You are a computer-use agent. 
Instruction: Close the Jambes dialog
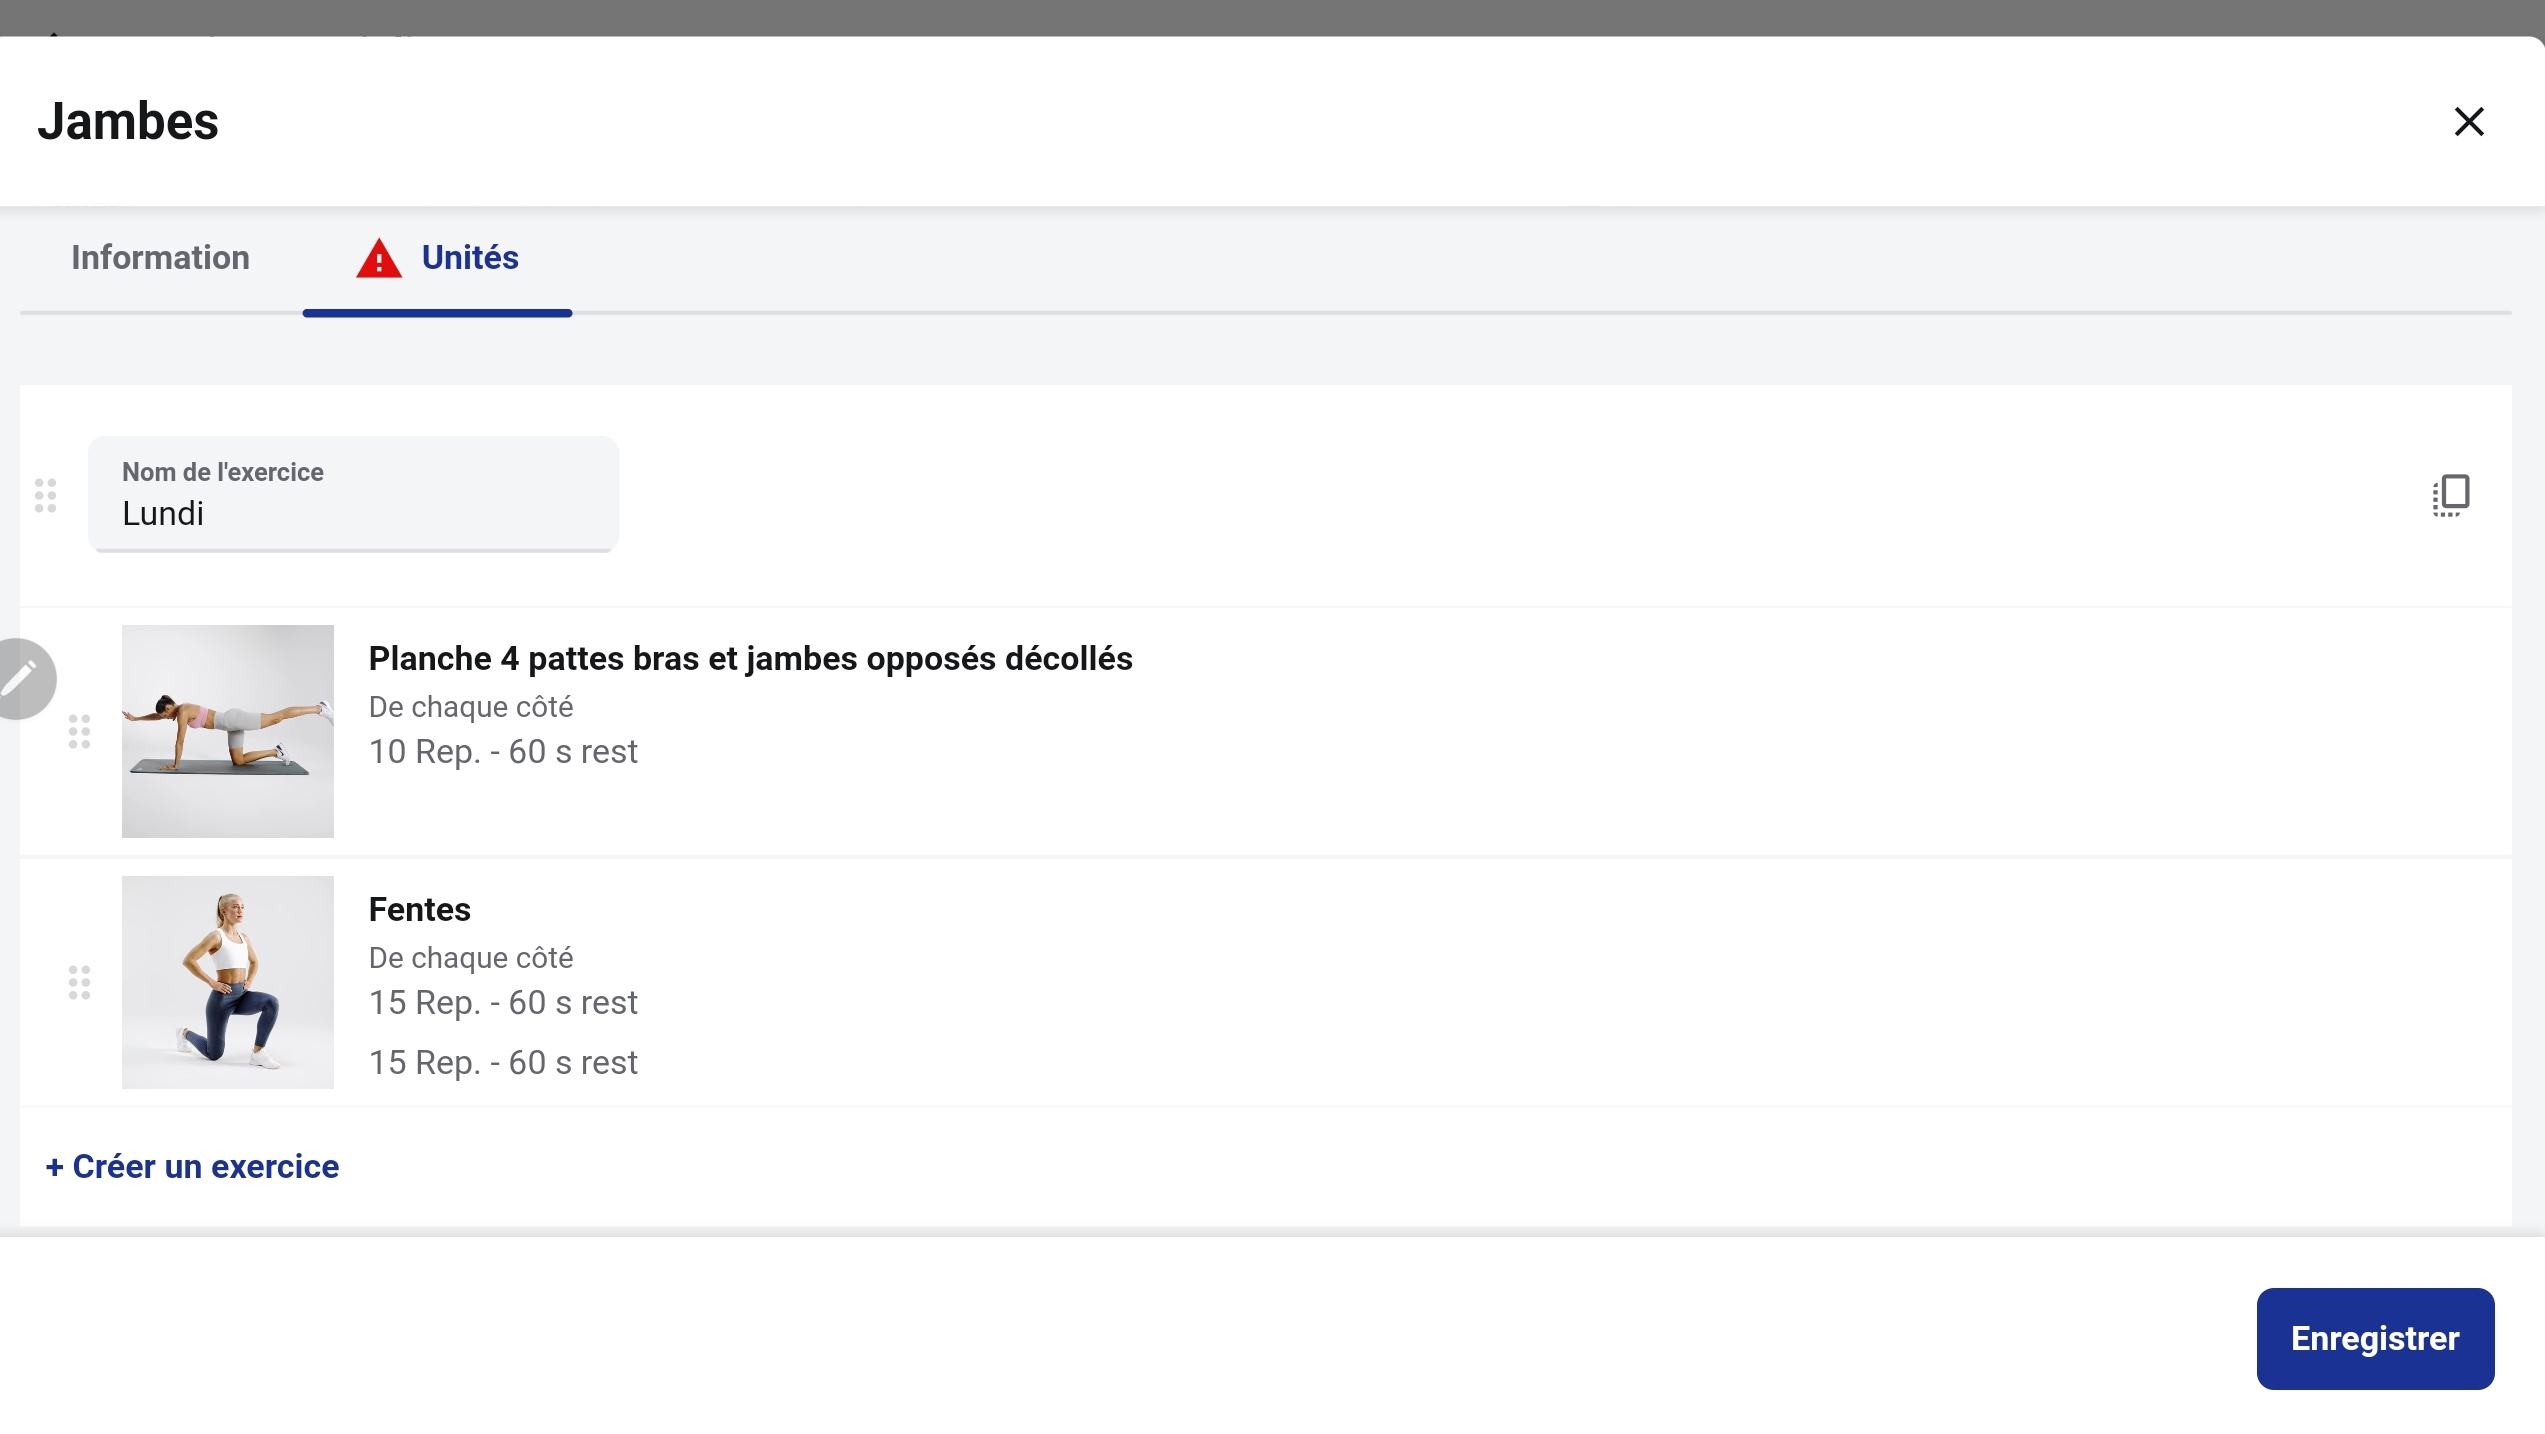click(x=2469, y=122)
